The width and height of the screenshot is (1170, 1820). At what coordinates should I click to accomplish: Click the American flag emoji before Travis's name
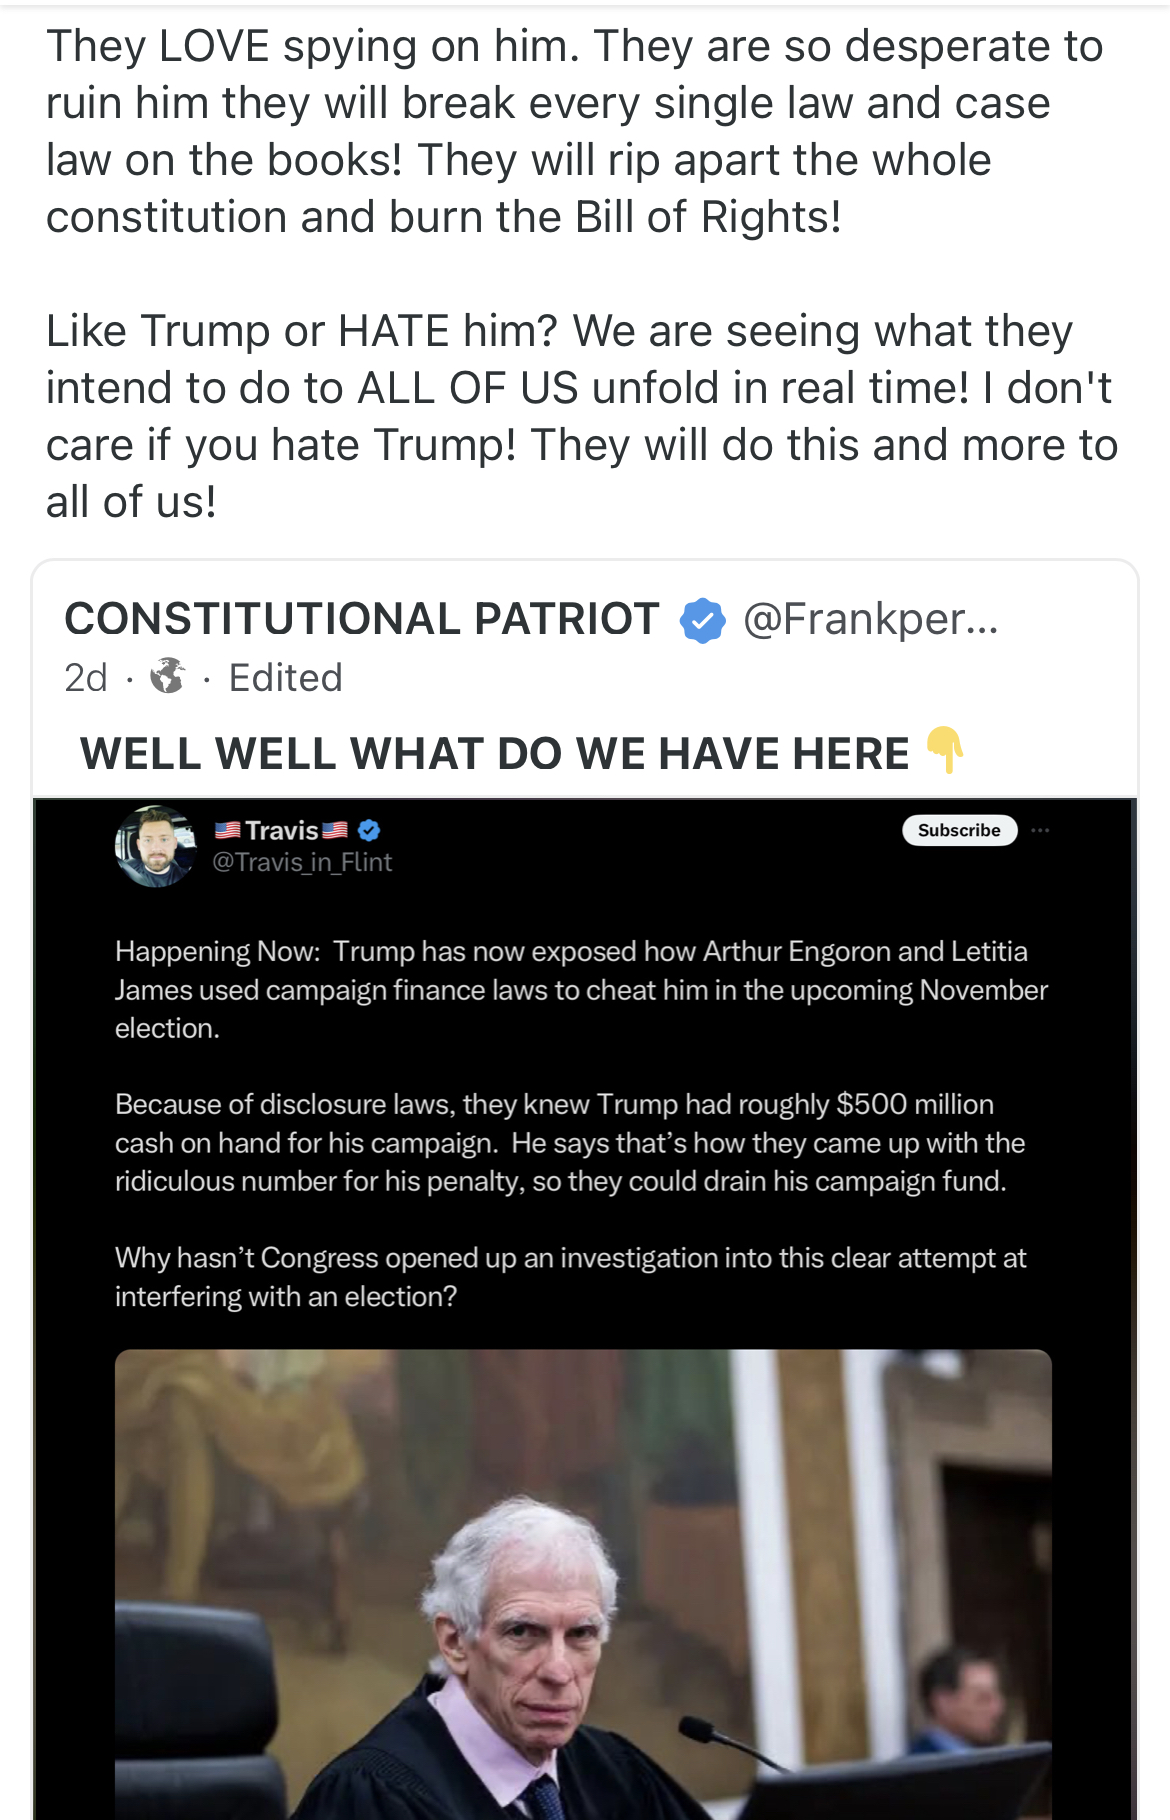click(228, 829)
